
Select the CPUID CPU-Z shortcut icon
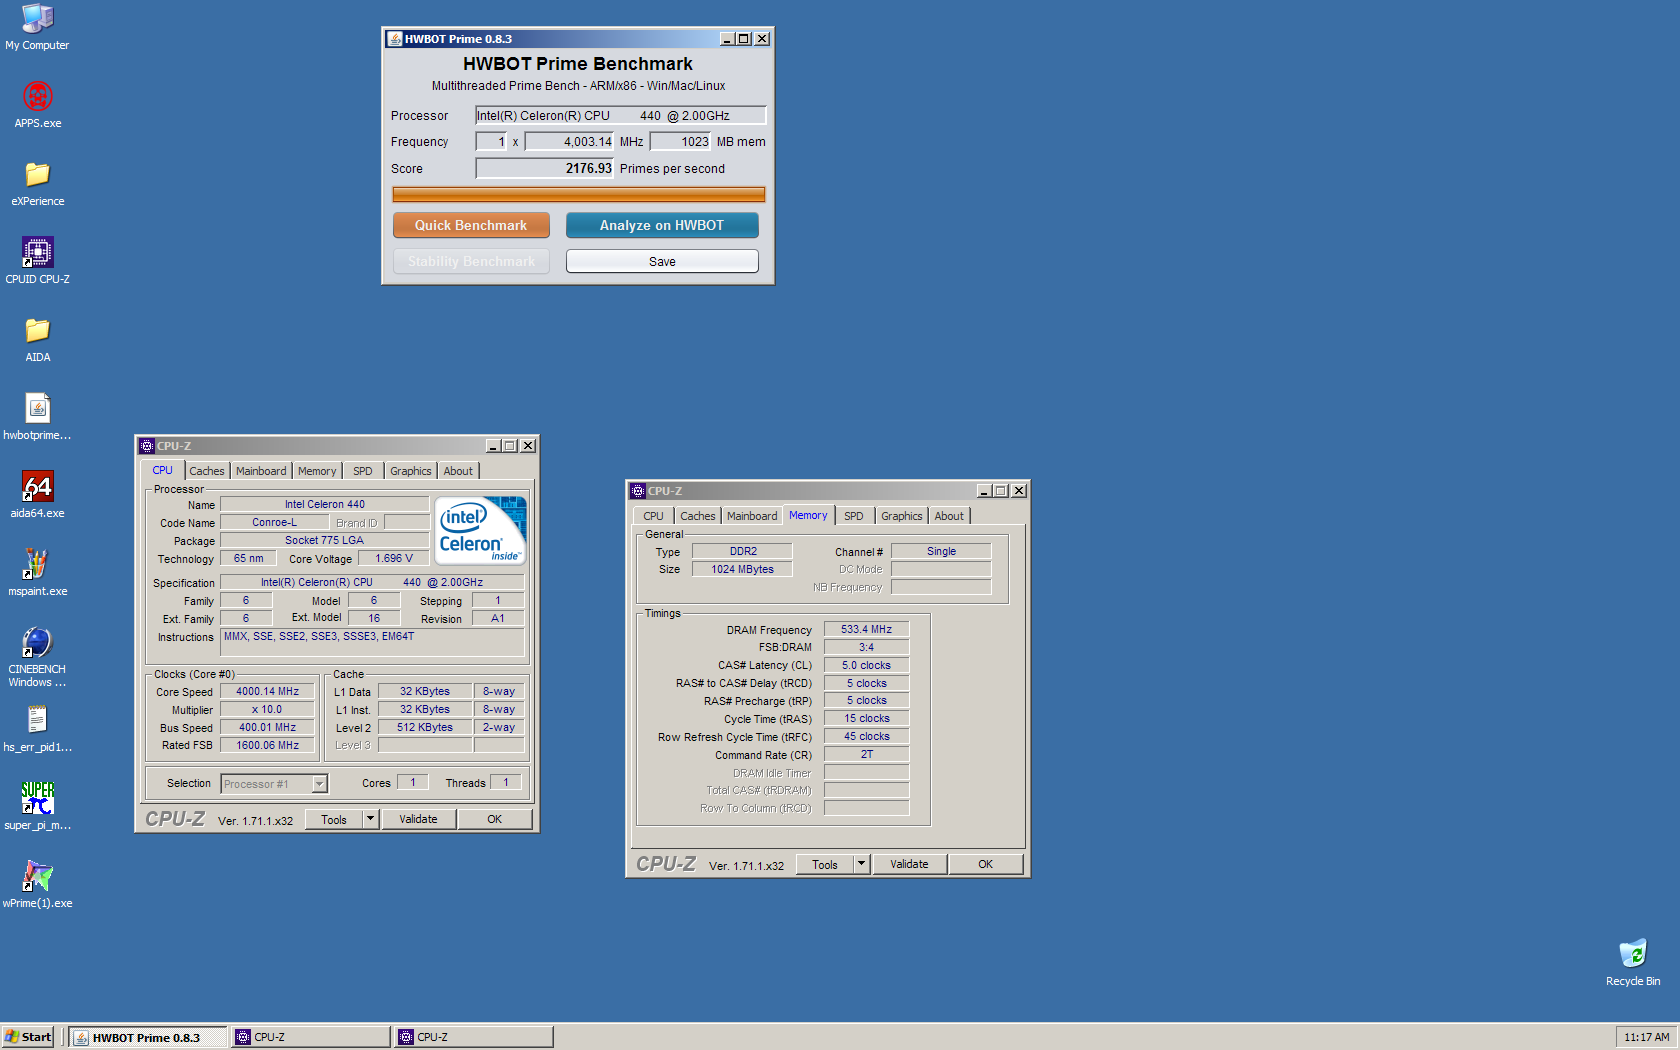37,261
